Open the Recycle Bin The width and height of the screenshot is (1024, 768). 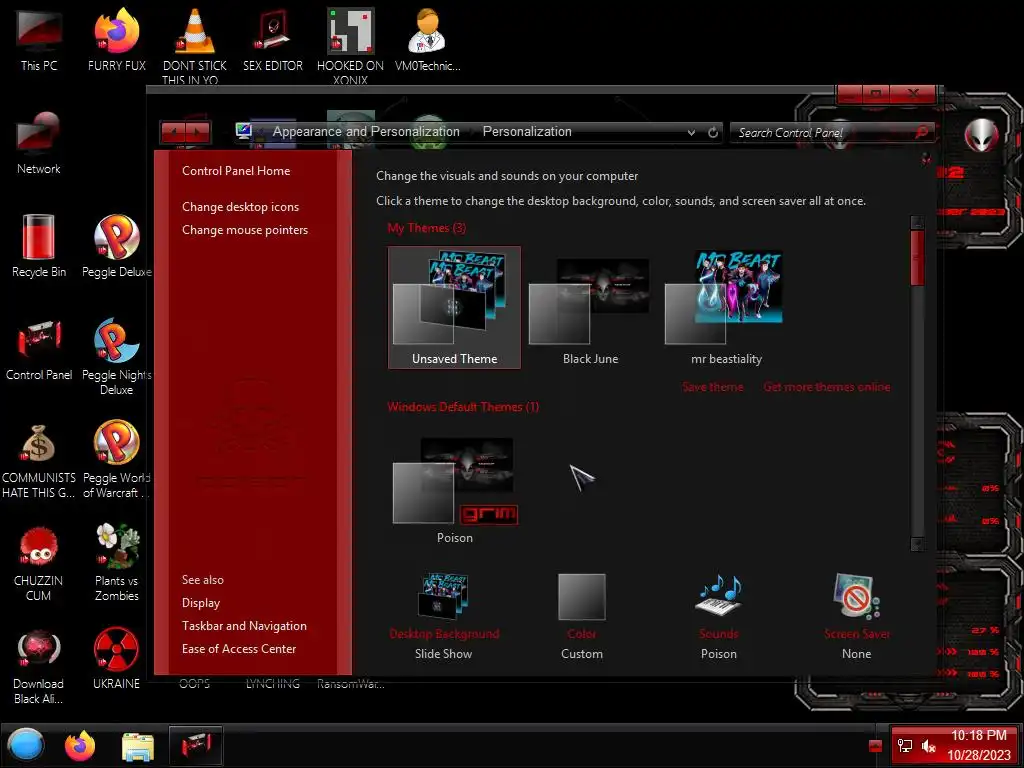pos(39,247)
